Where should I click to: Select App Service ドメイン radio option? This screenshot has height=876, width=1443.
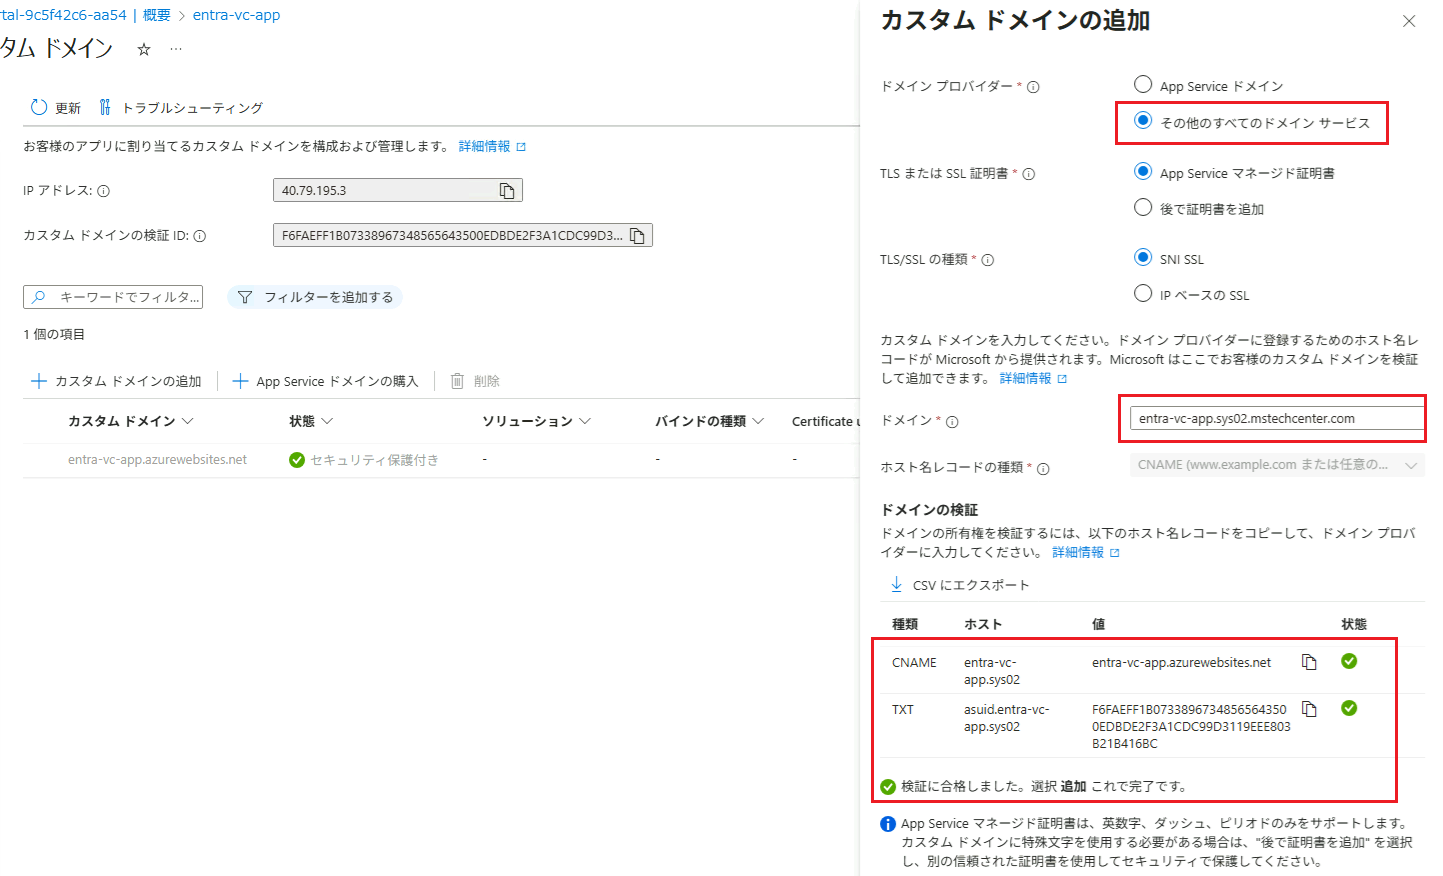click(1143, 84)
